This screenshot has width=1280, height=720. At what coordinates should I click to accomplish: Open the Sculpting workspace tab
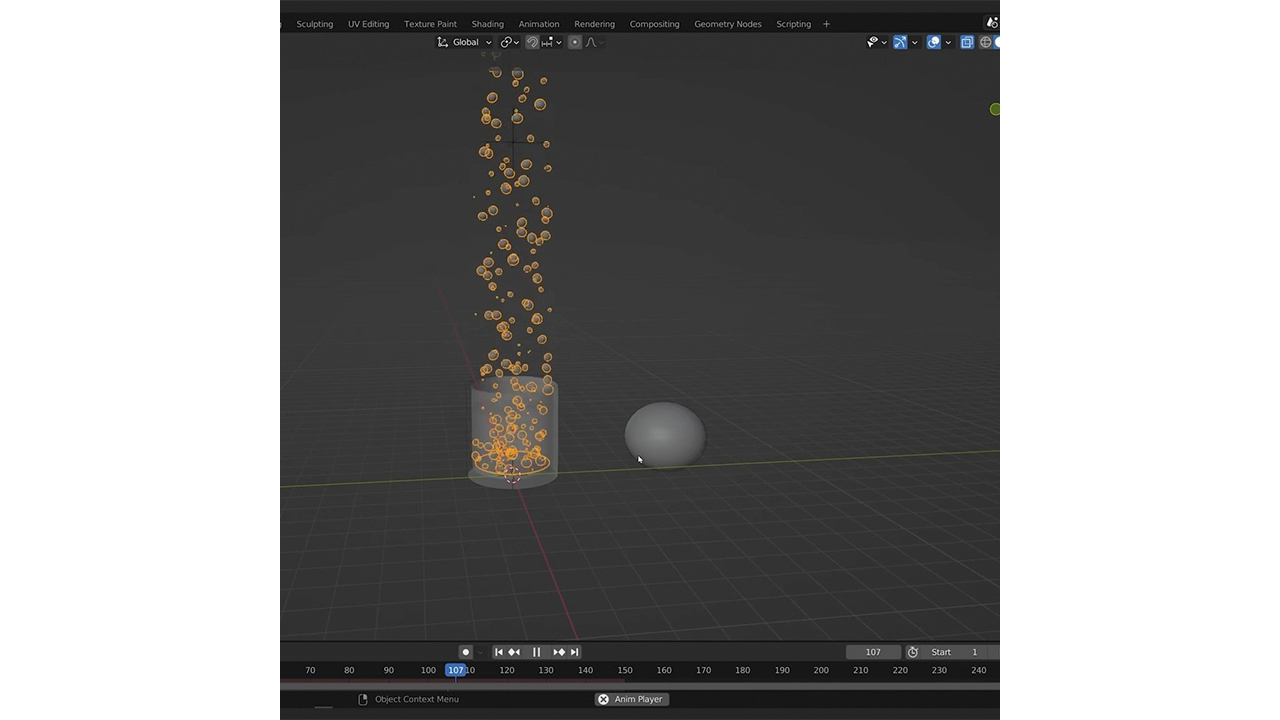point(315,24)
